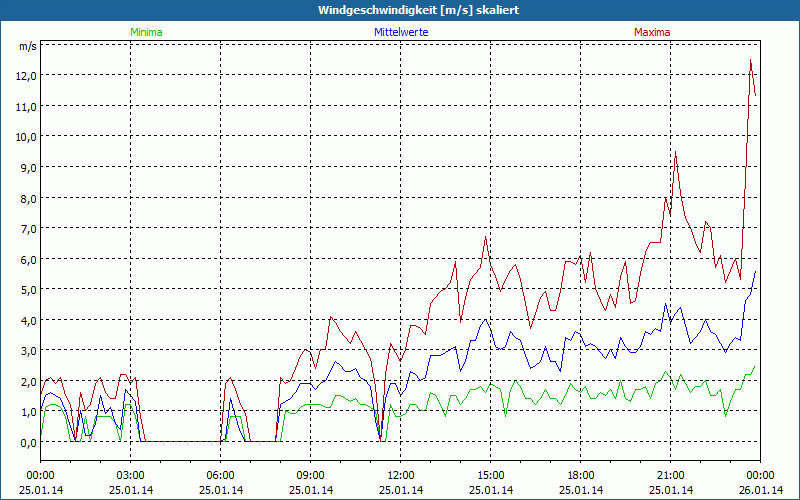The height and width of the screenshot is (500, 800).
Task: Click the 9,0 y-axis value
Action: coord(29,168)
